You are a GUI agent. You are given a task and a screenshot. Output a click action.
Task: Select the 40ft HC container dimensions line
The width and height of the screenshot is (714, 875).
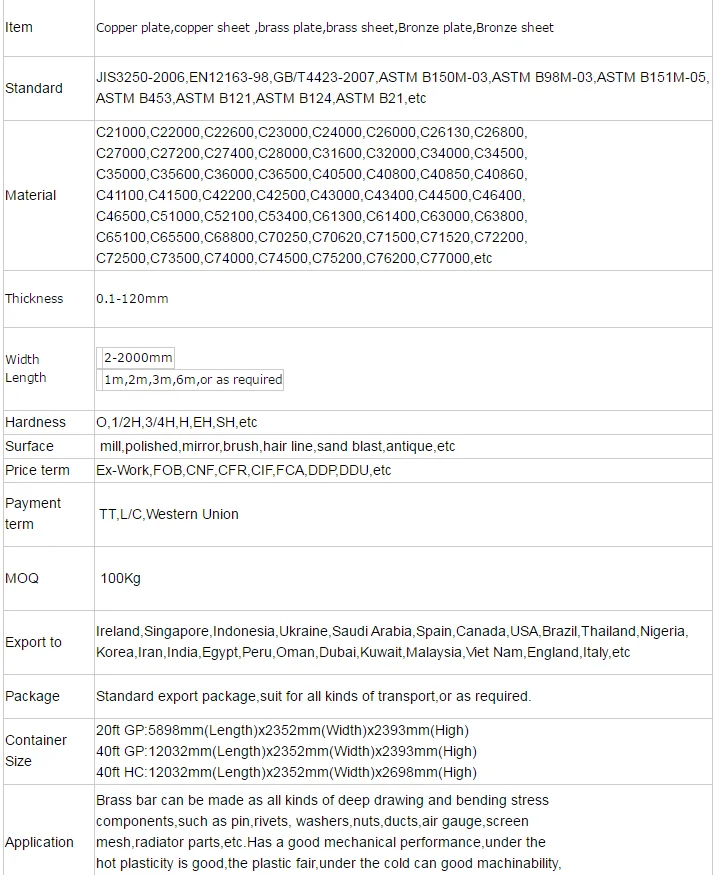click(286, 772)
